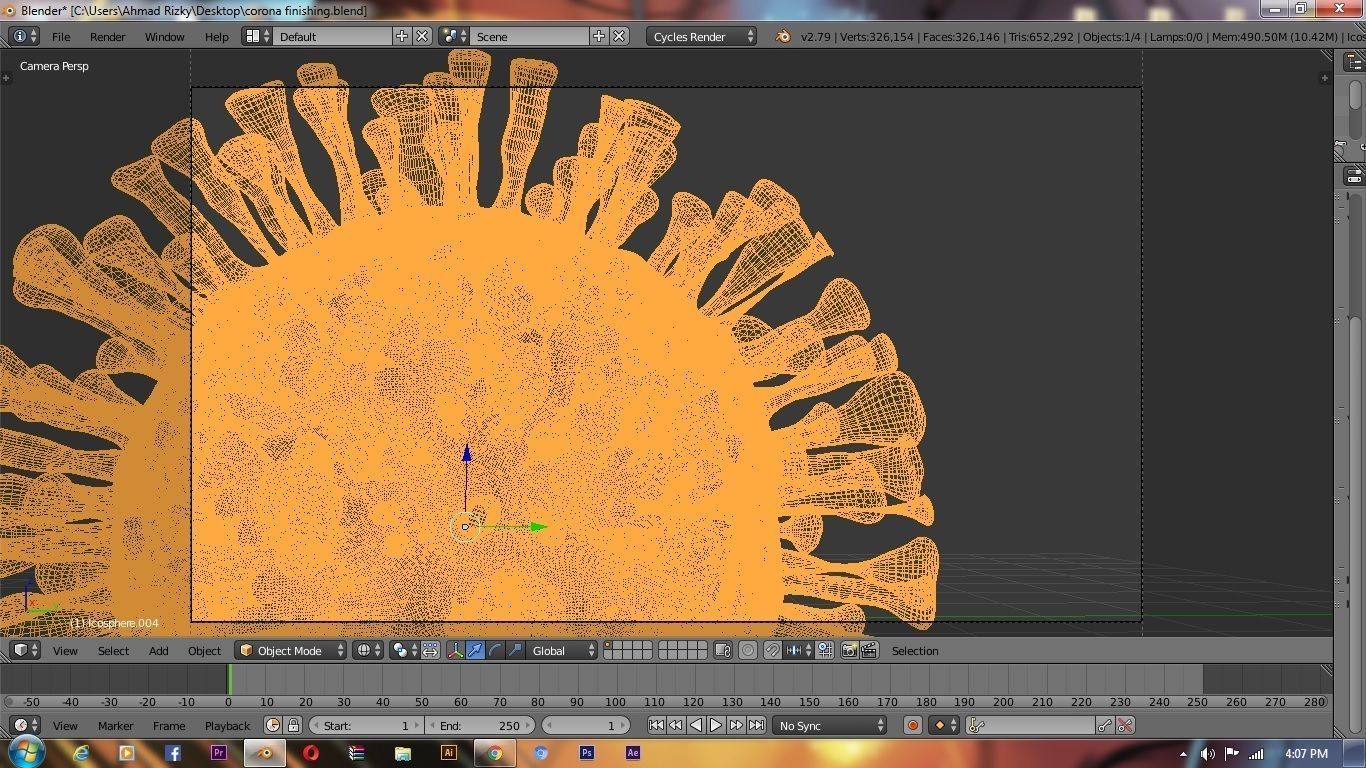This screenshot has height=768, width=1366.
Task: Click the Blender logo icon in header
Action: click(x=783, y=36)
